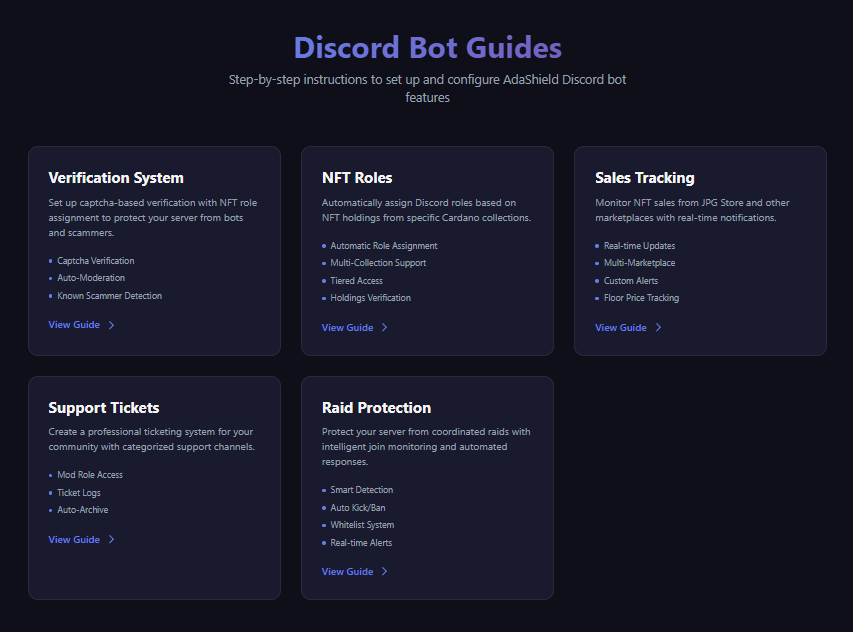Open the NFT Roles View Guide link
The height and width of the screenshot is (632, 853).
[x=348, y=327]
